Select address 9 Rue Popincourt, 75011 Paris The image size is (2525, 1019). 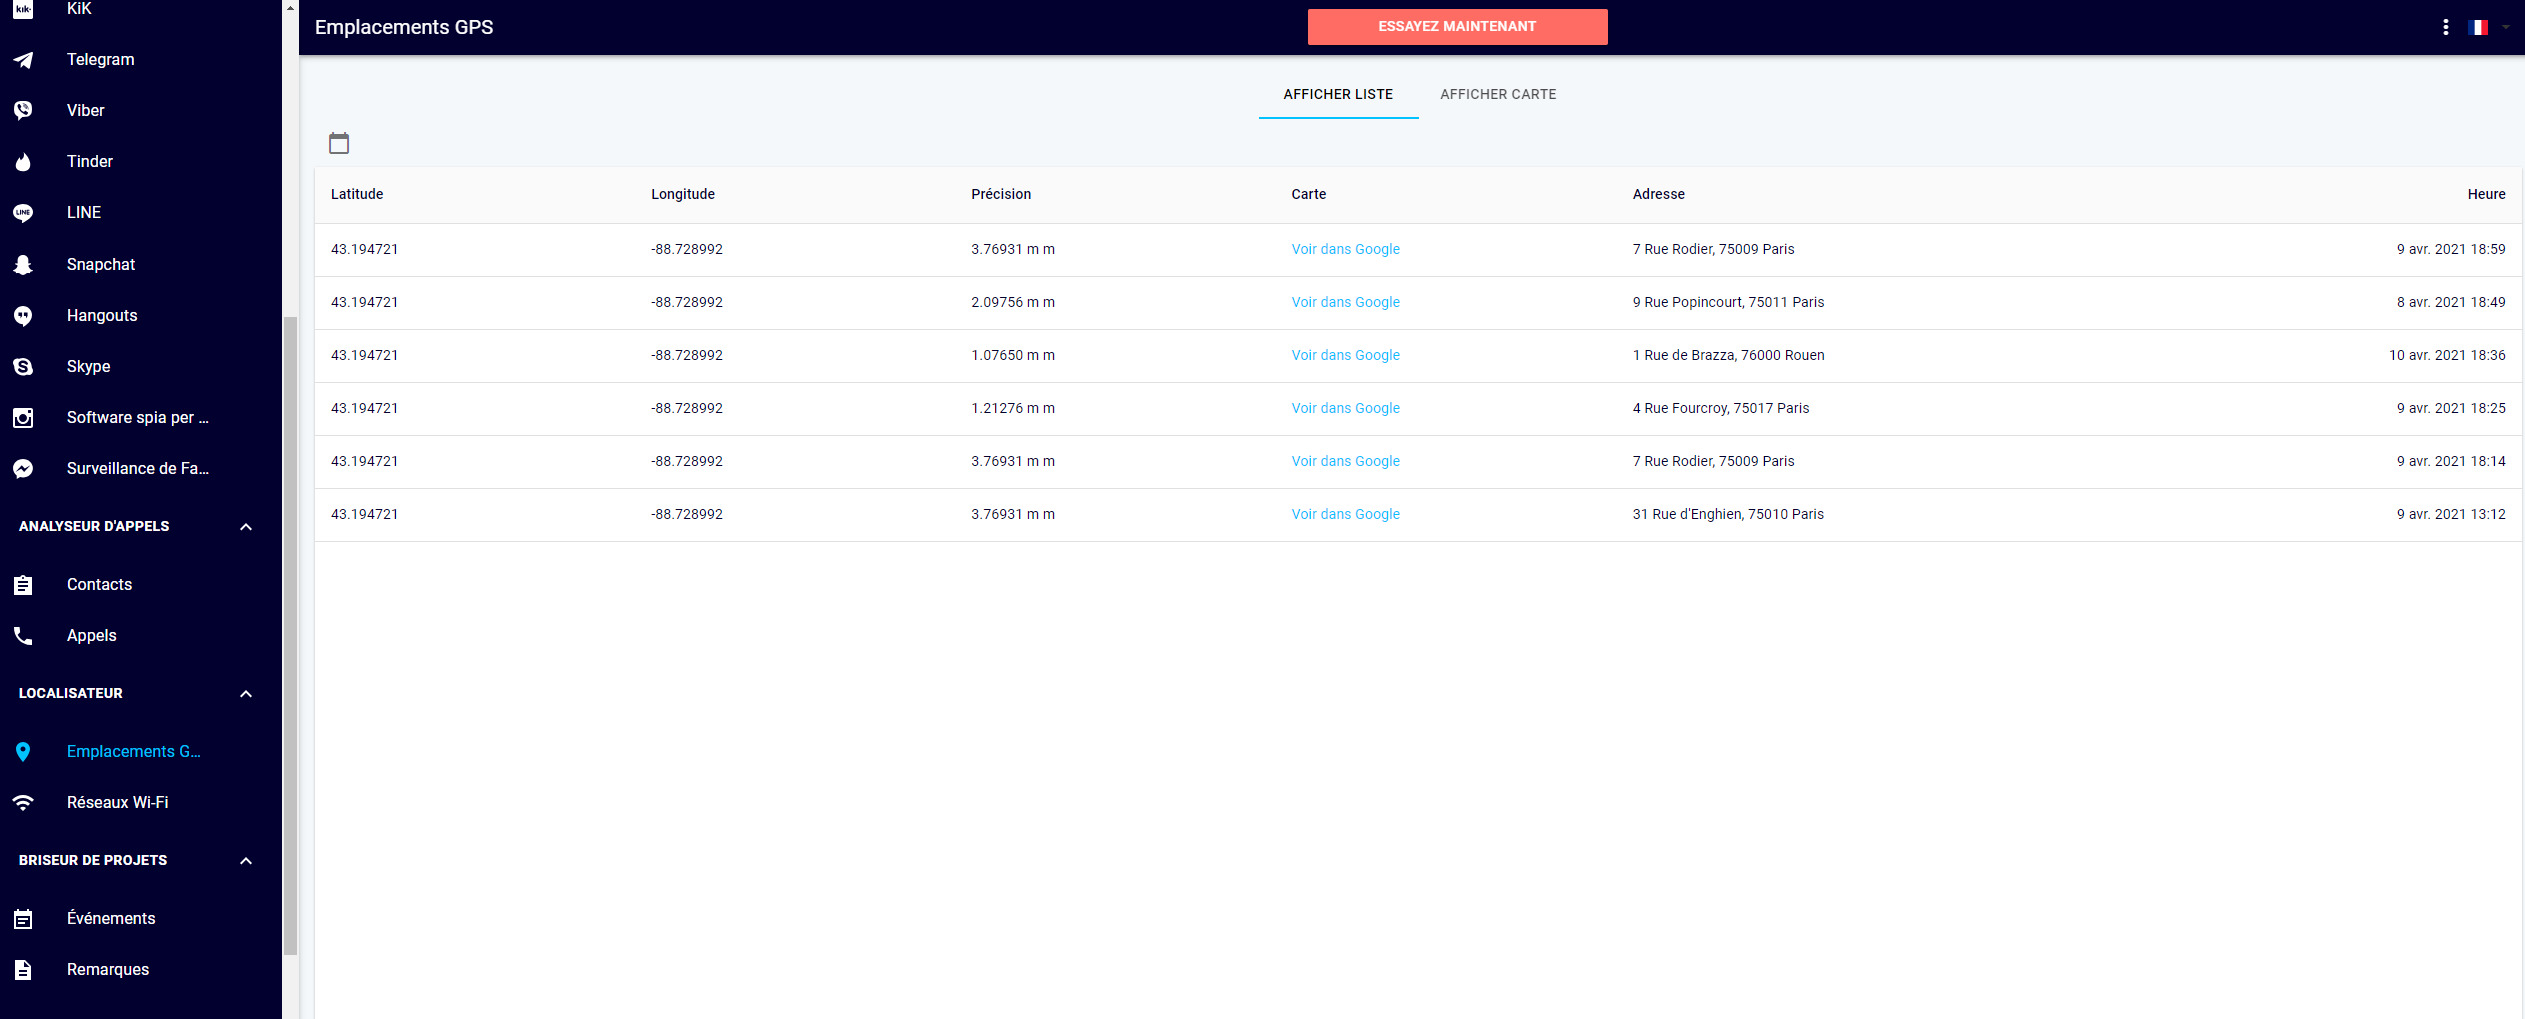pyautogui.click(x=1728, y=303)
